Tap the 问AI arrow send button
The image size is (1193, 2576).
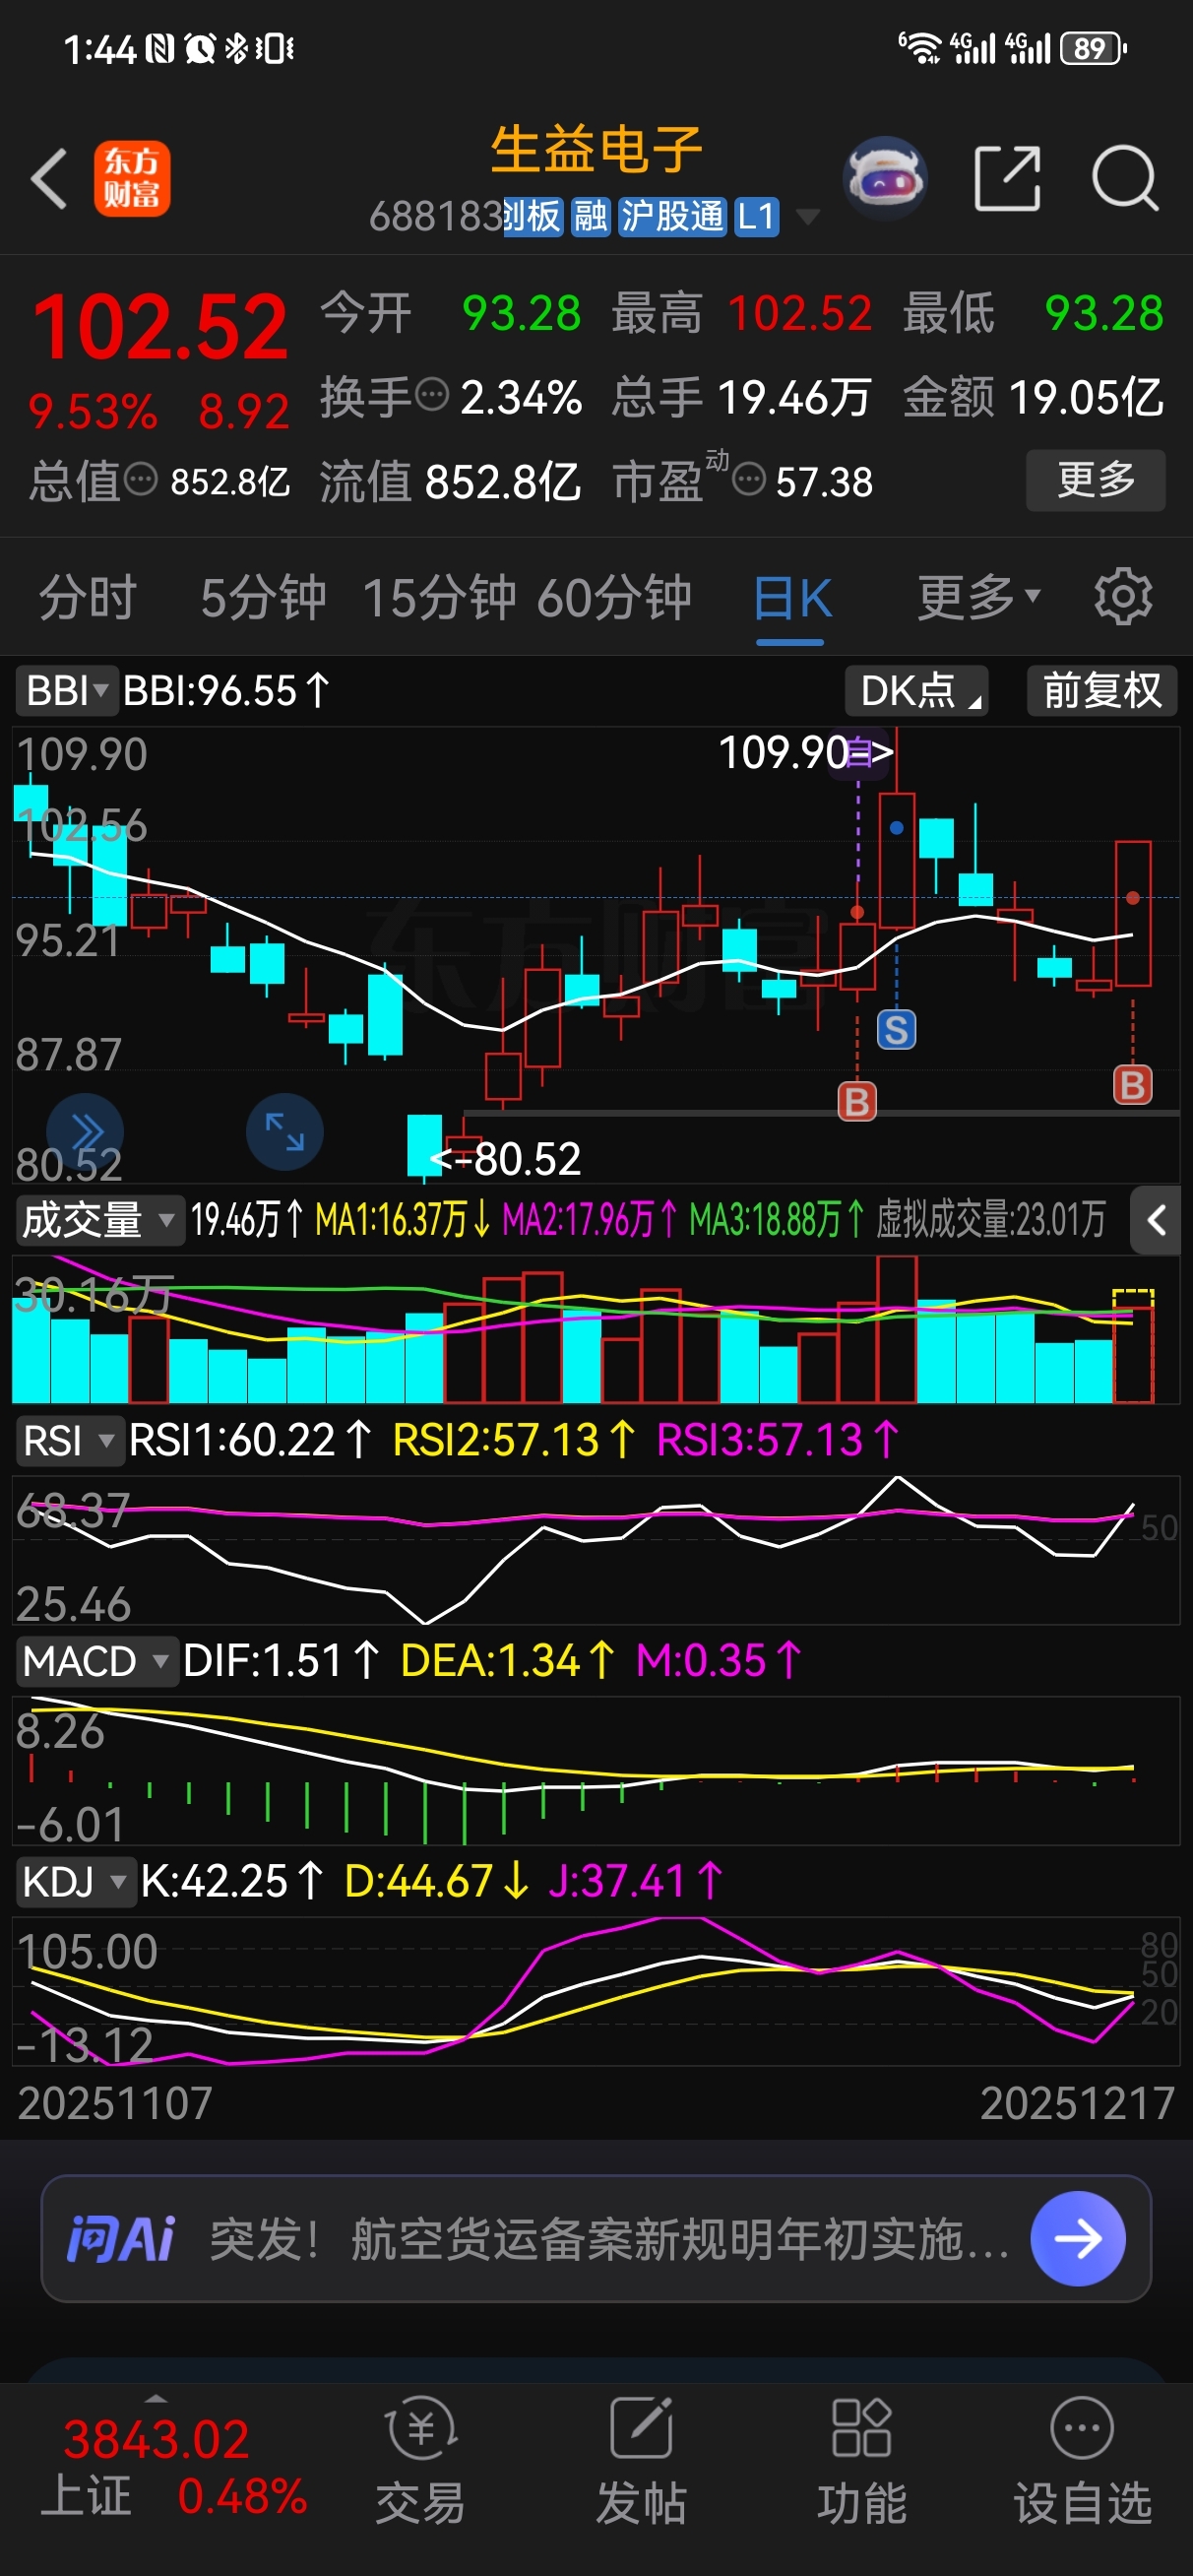click(x=1078, y=2239)
